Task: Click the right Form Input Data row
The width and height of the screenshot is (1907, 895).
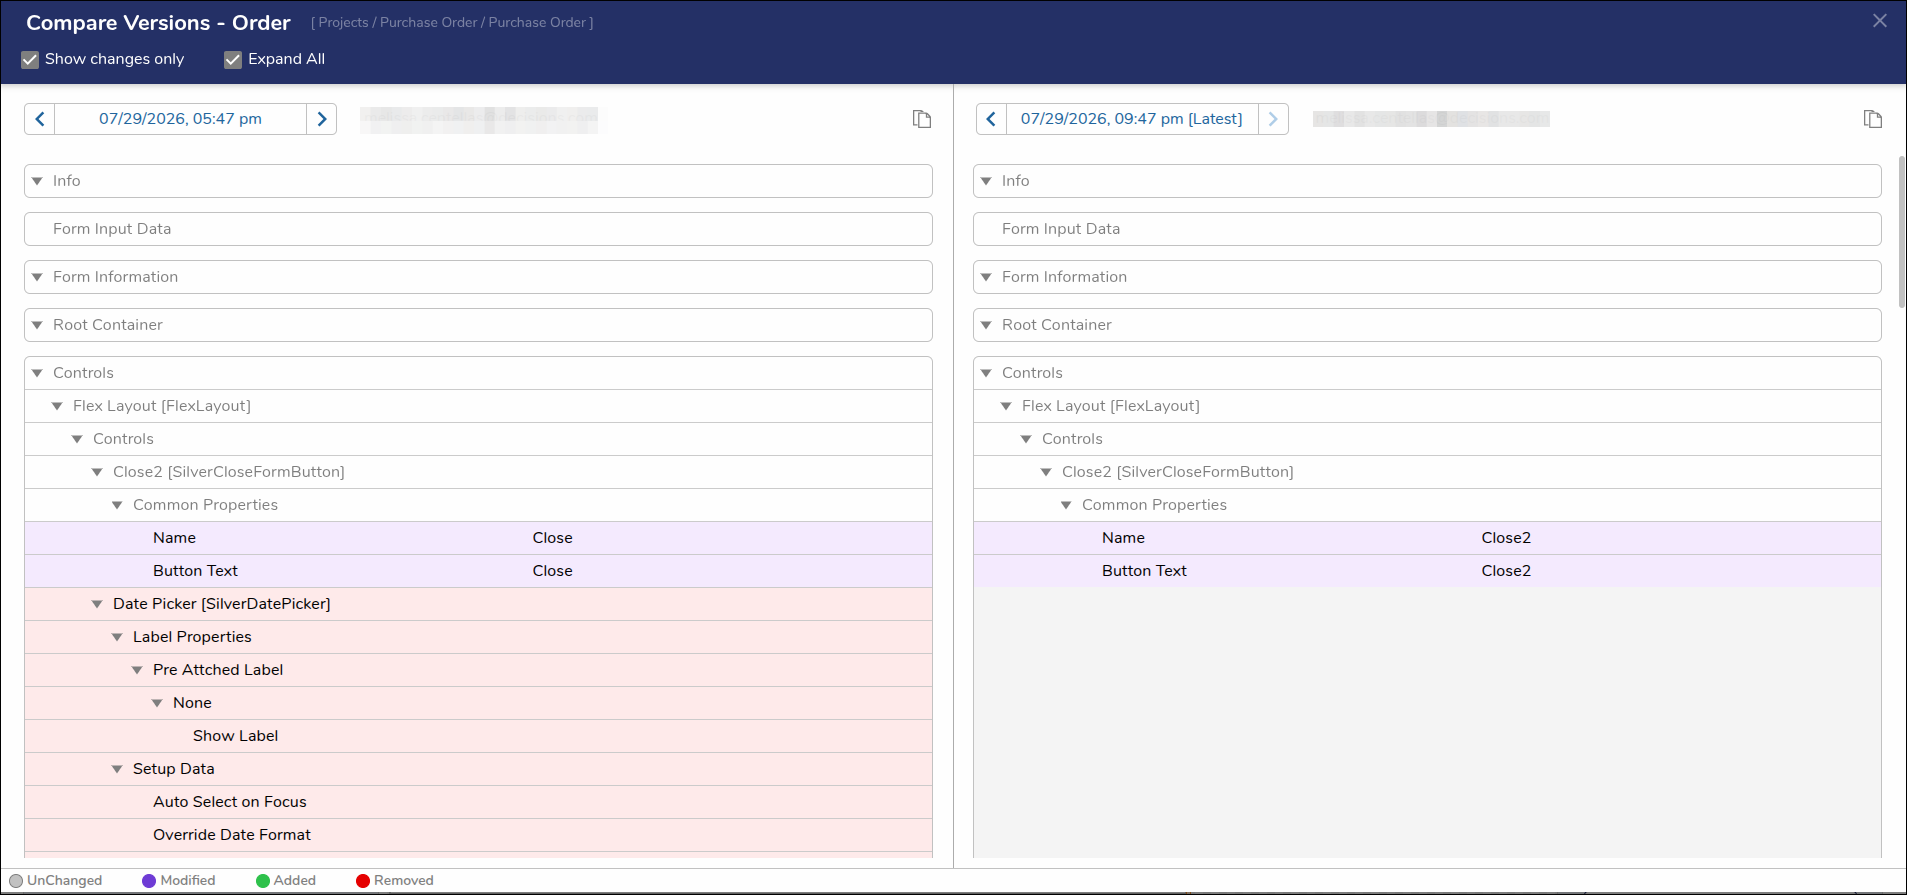Action: 1427,229
